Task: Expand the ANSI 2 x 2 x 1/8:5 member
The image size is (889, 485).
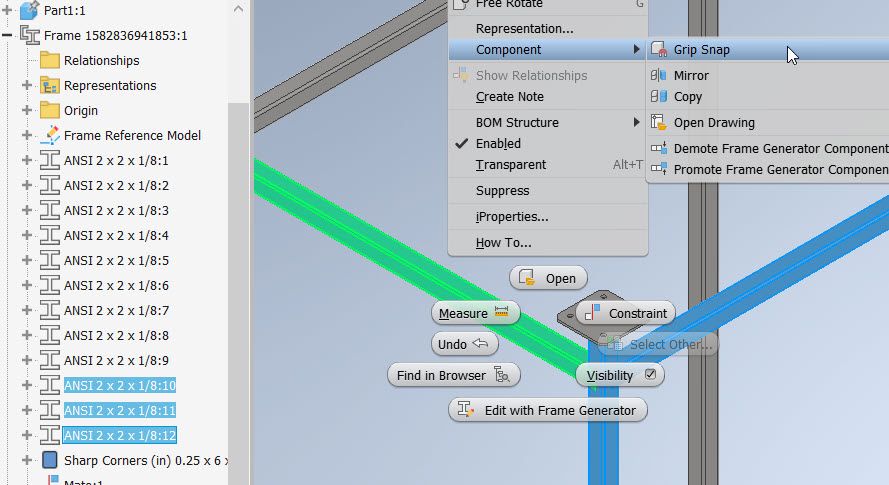Action: pos(27,260)
